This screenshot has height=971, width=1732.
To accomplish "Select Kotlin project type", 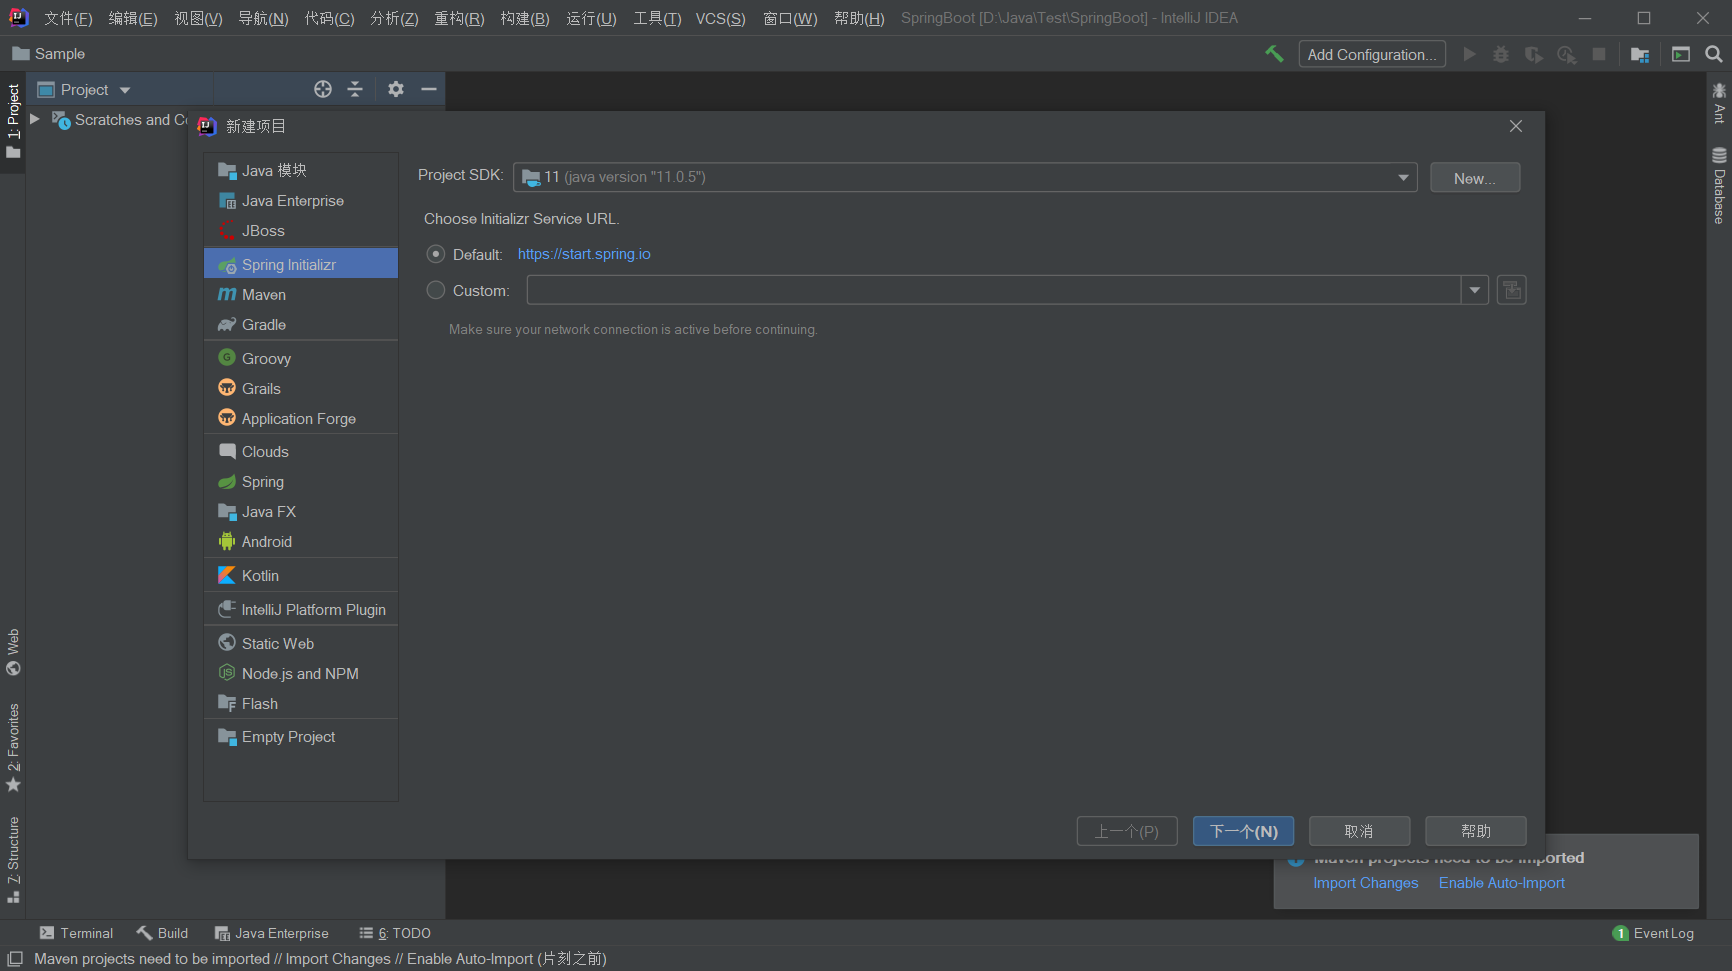I will 301,576.
